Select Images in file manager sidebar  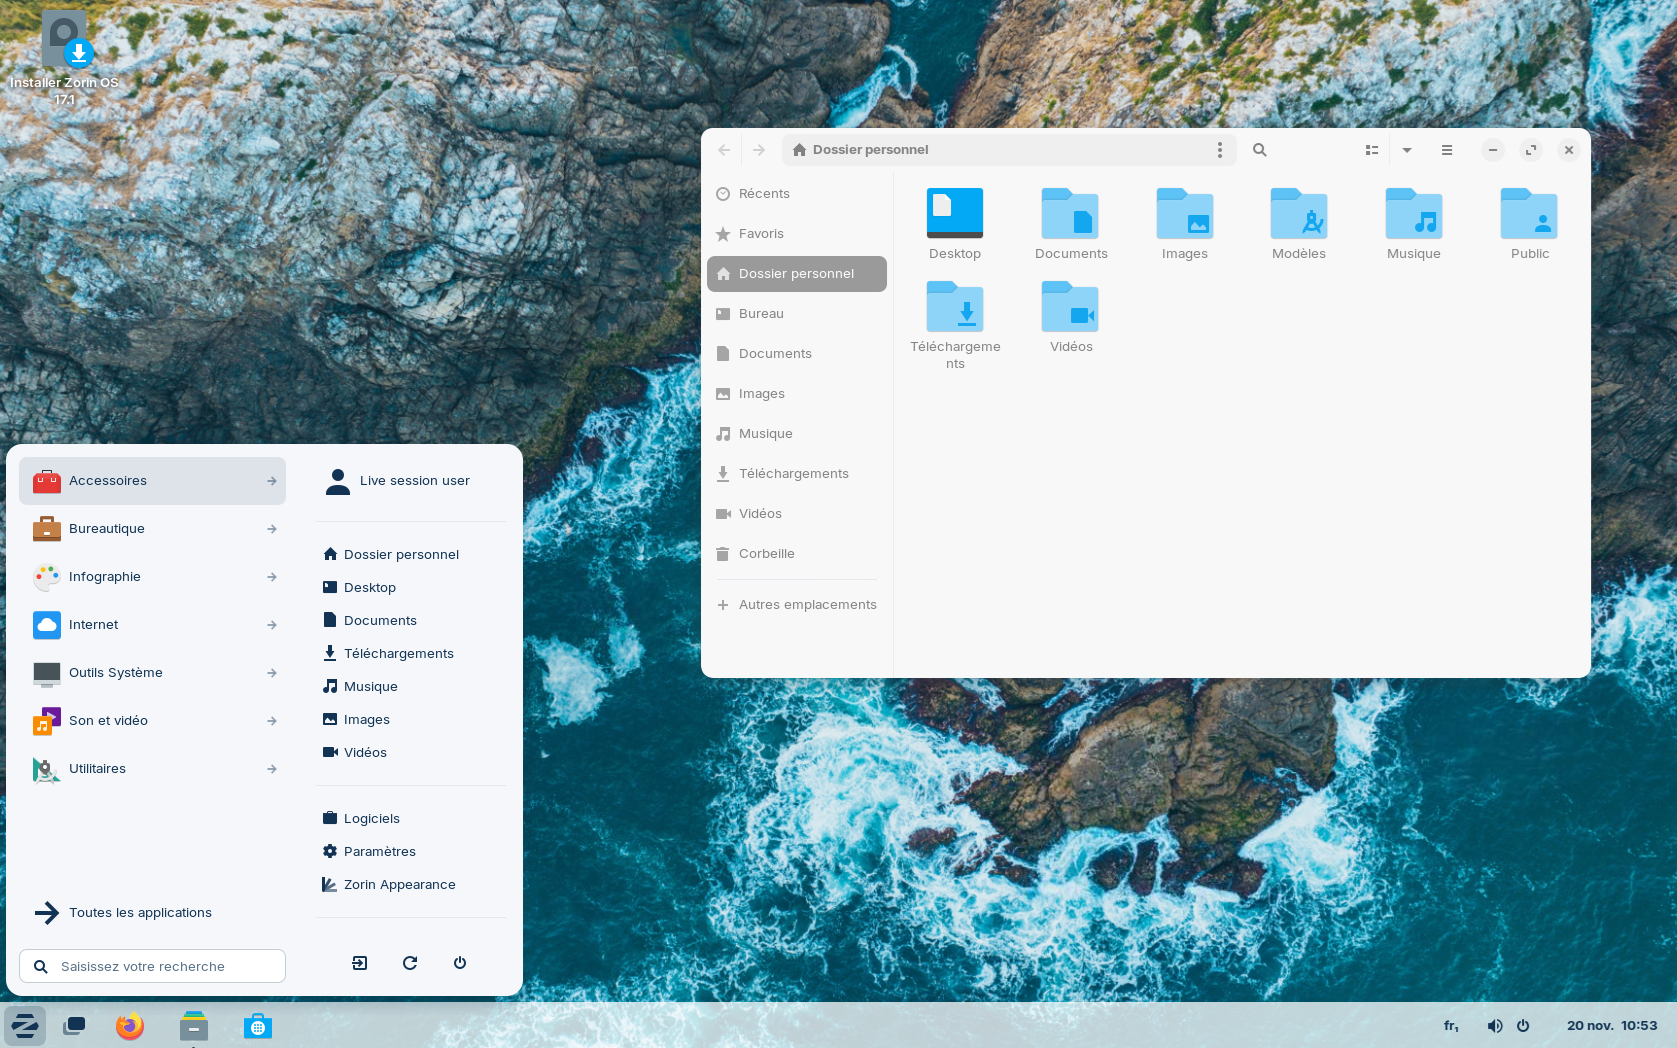pos(797,394)
